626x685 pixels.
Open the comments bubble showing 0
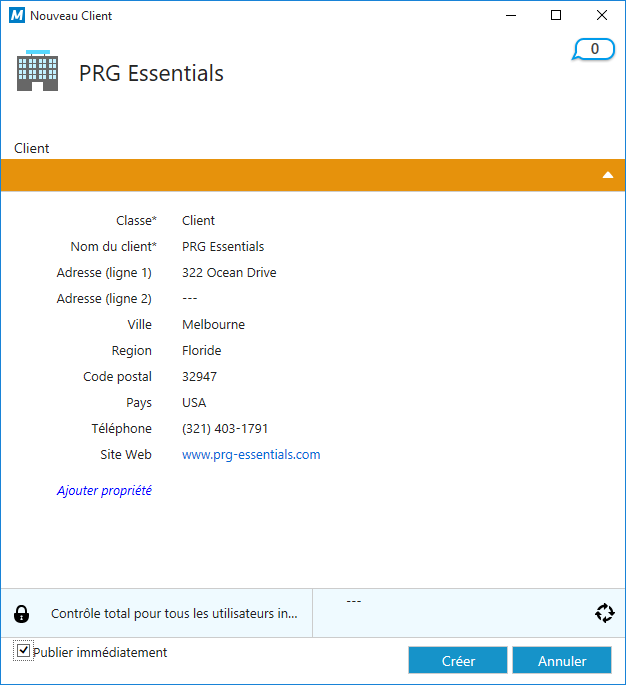[594, 49]
